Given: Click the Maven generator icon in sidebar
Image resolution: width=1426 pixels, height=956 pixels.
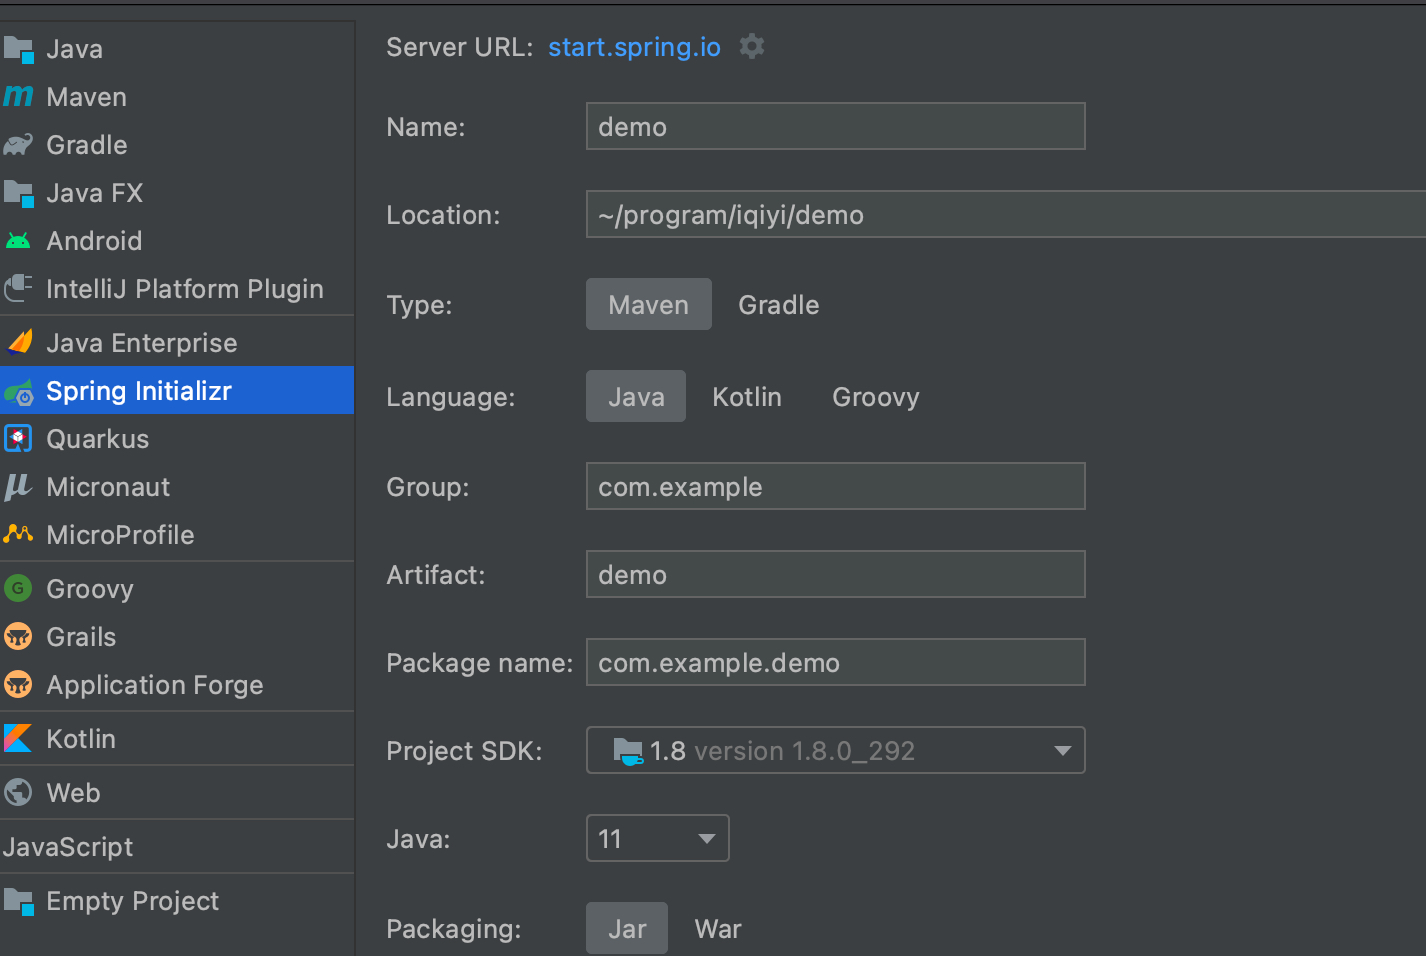Looking at the screenshot, I should click(x=19, y=96).
